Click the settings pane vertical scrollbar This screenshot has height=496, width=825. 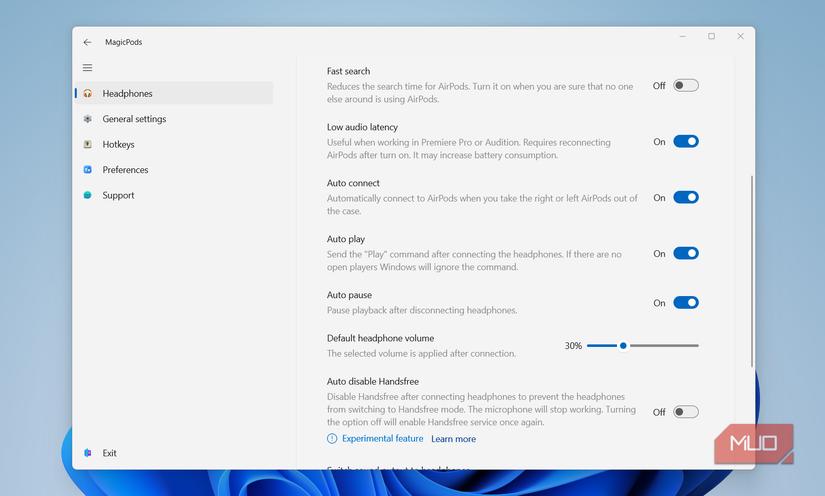[752, 271]
